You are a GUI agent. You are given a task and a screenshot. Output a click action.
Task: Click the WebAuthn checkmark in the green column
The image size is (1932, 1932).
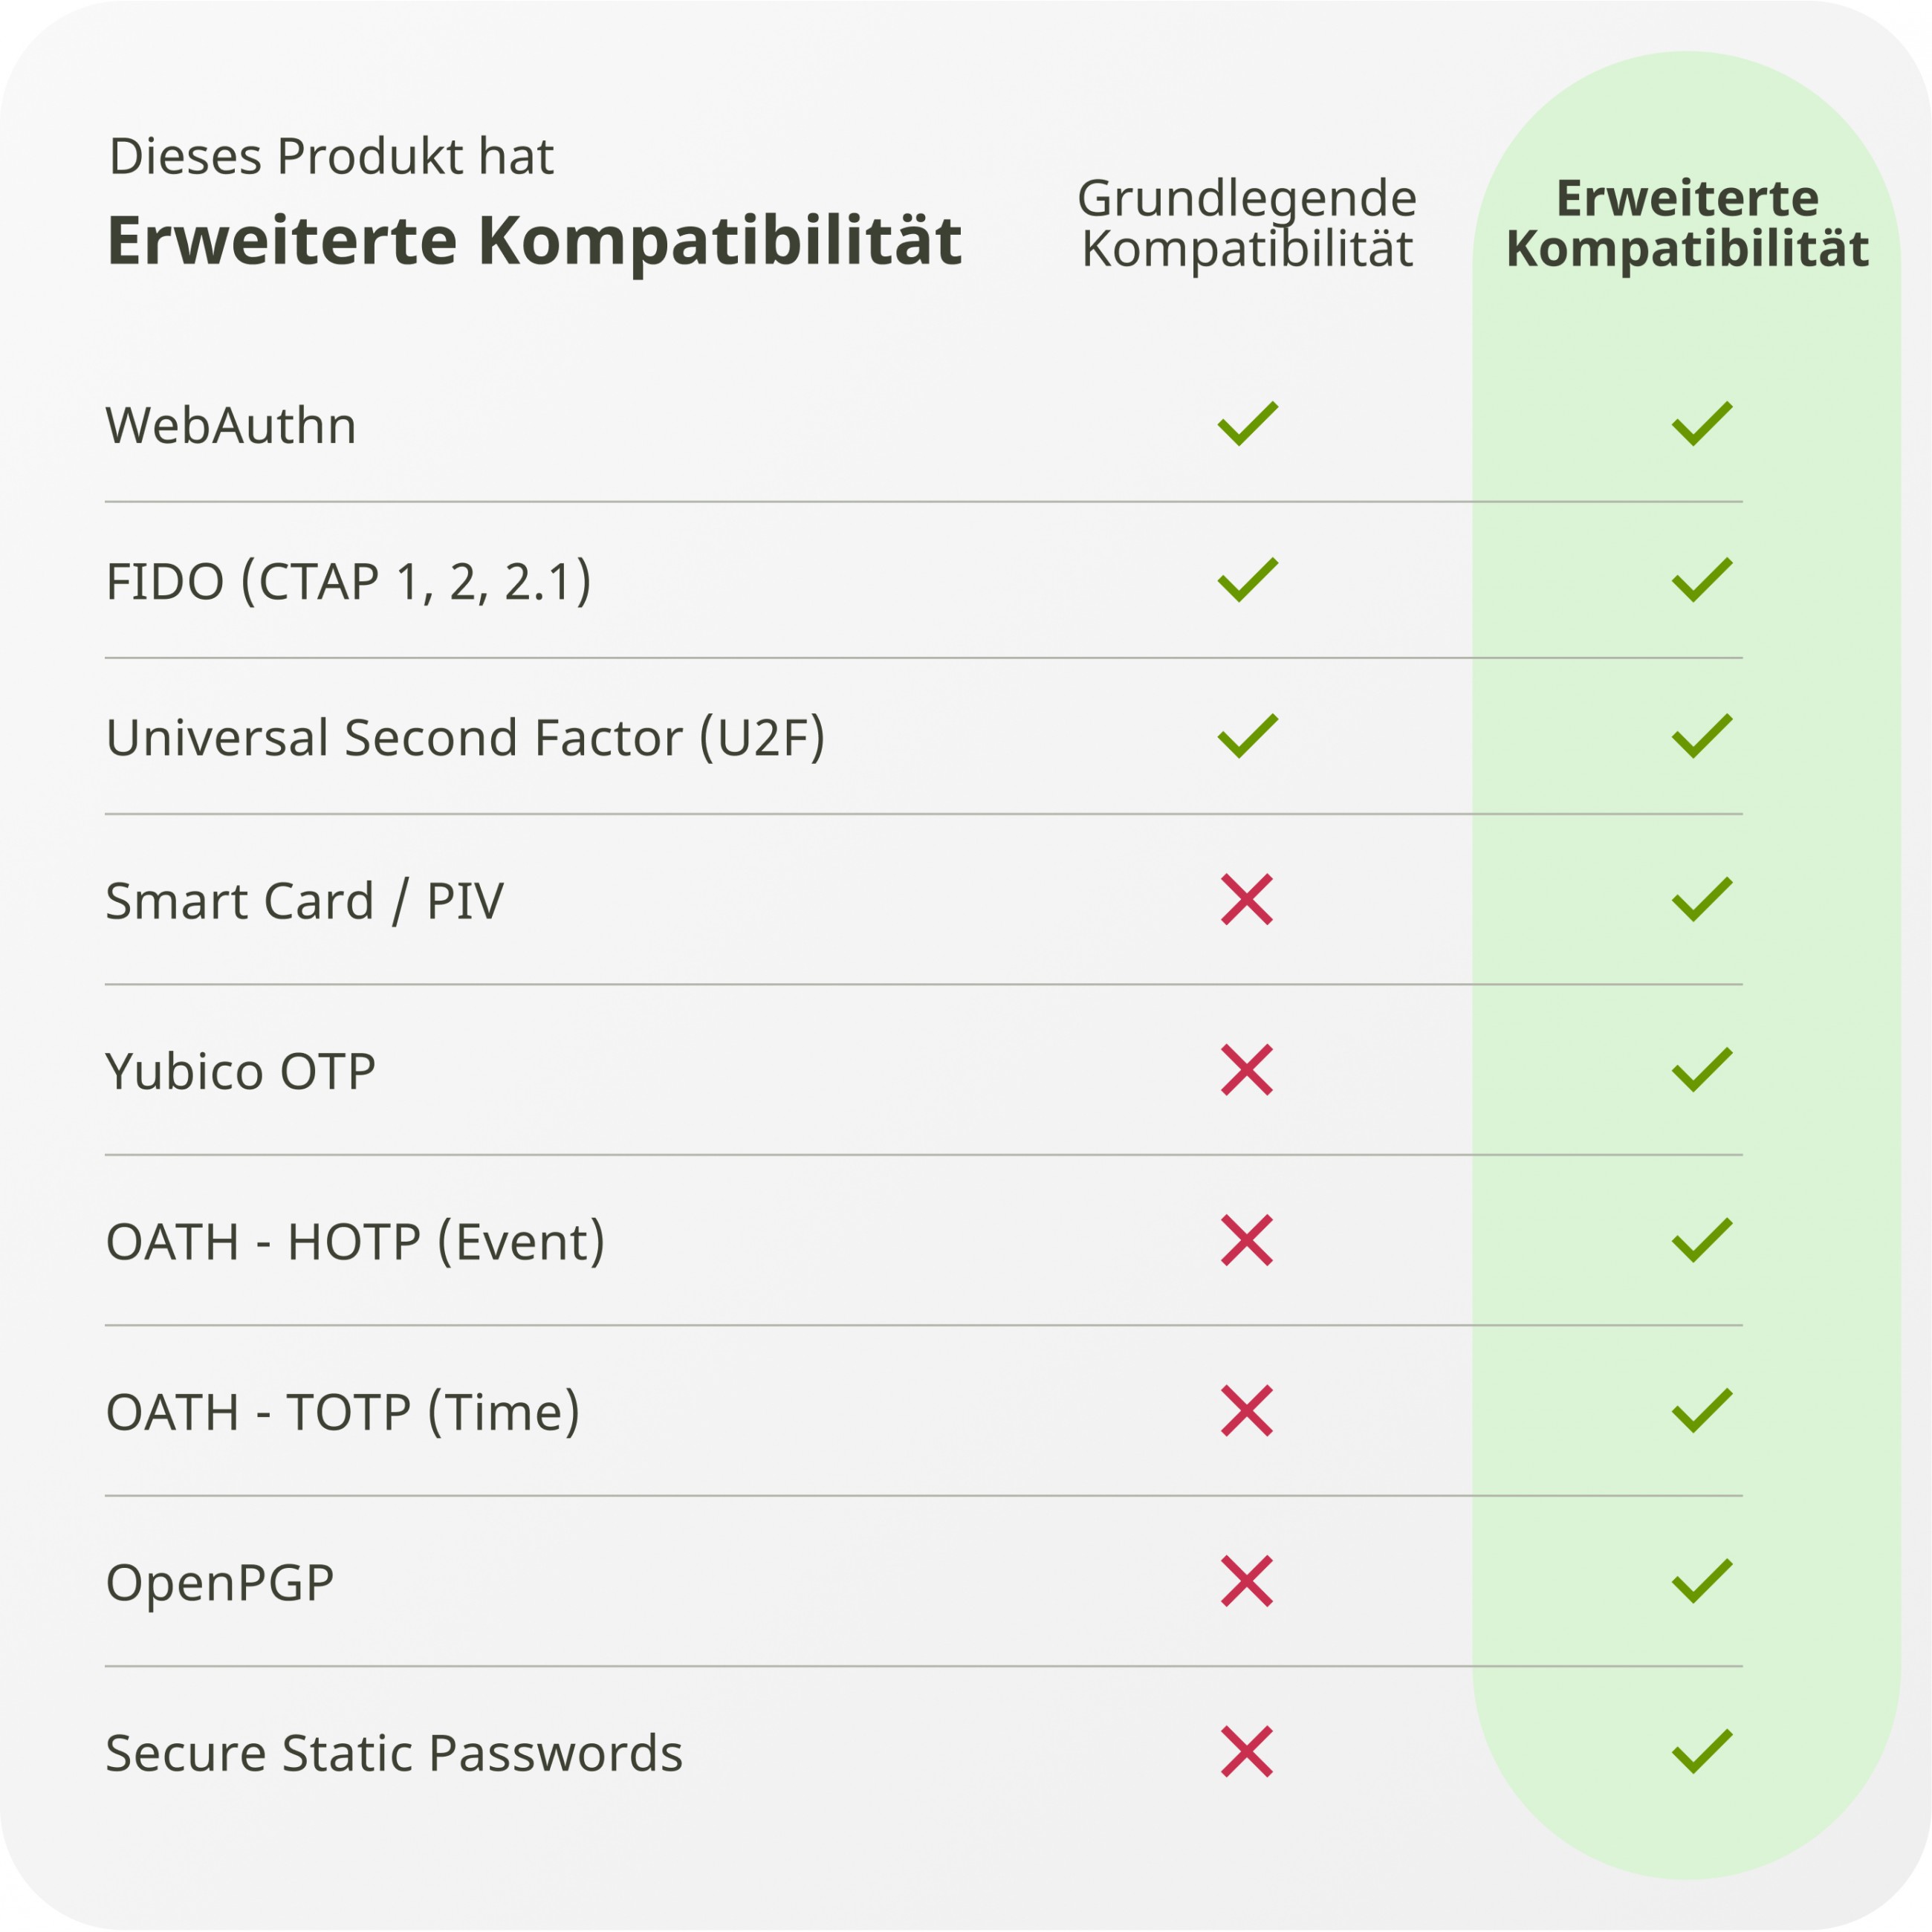(1701, 424)
